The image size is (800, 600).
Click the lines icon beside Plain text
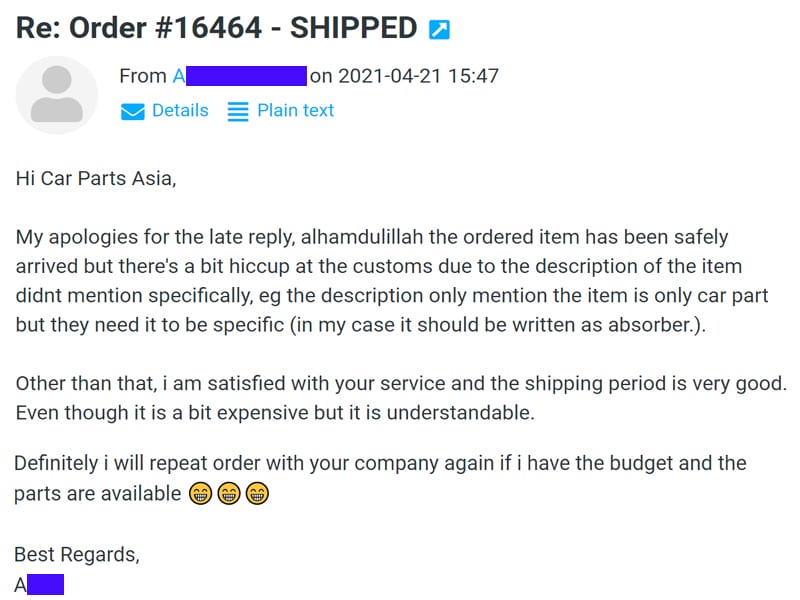(238, 111)
